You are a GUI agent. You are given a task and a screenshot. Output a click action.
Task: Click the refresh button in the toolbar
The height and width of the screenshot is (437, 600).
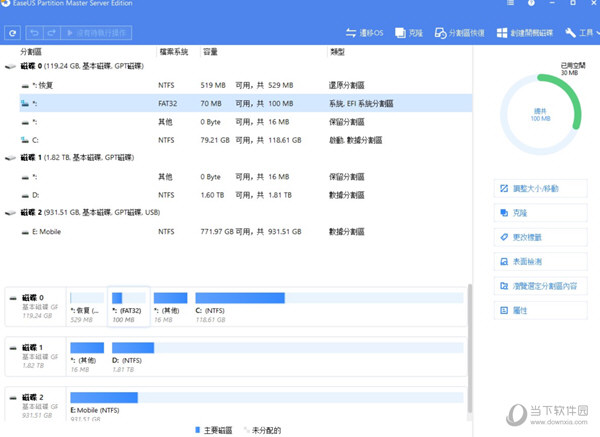tap(12, 33)
